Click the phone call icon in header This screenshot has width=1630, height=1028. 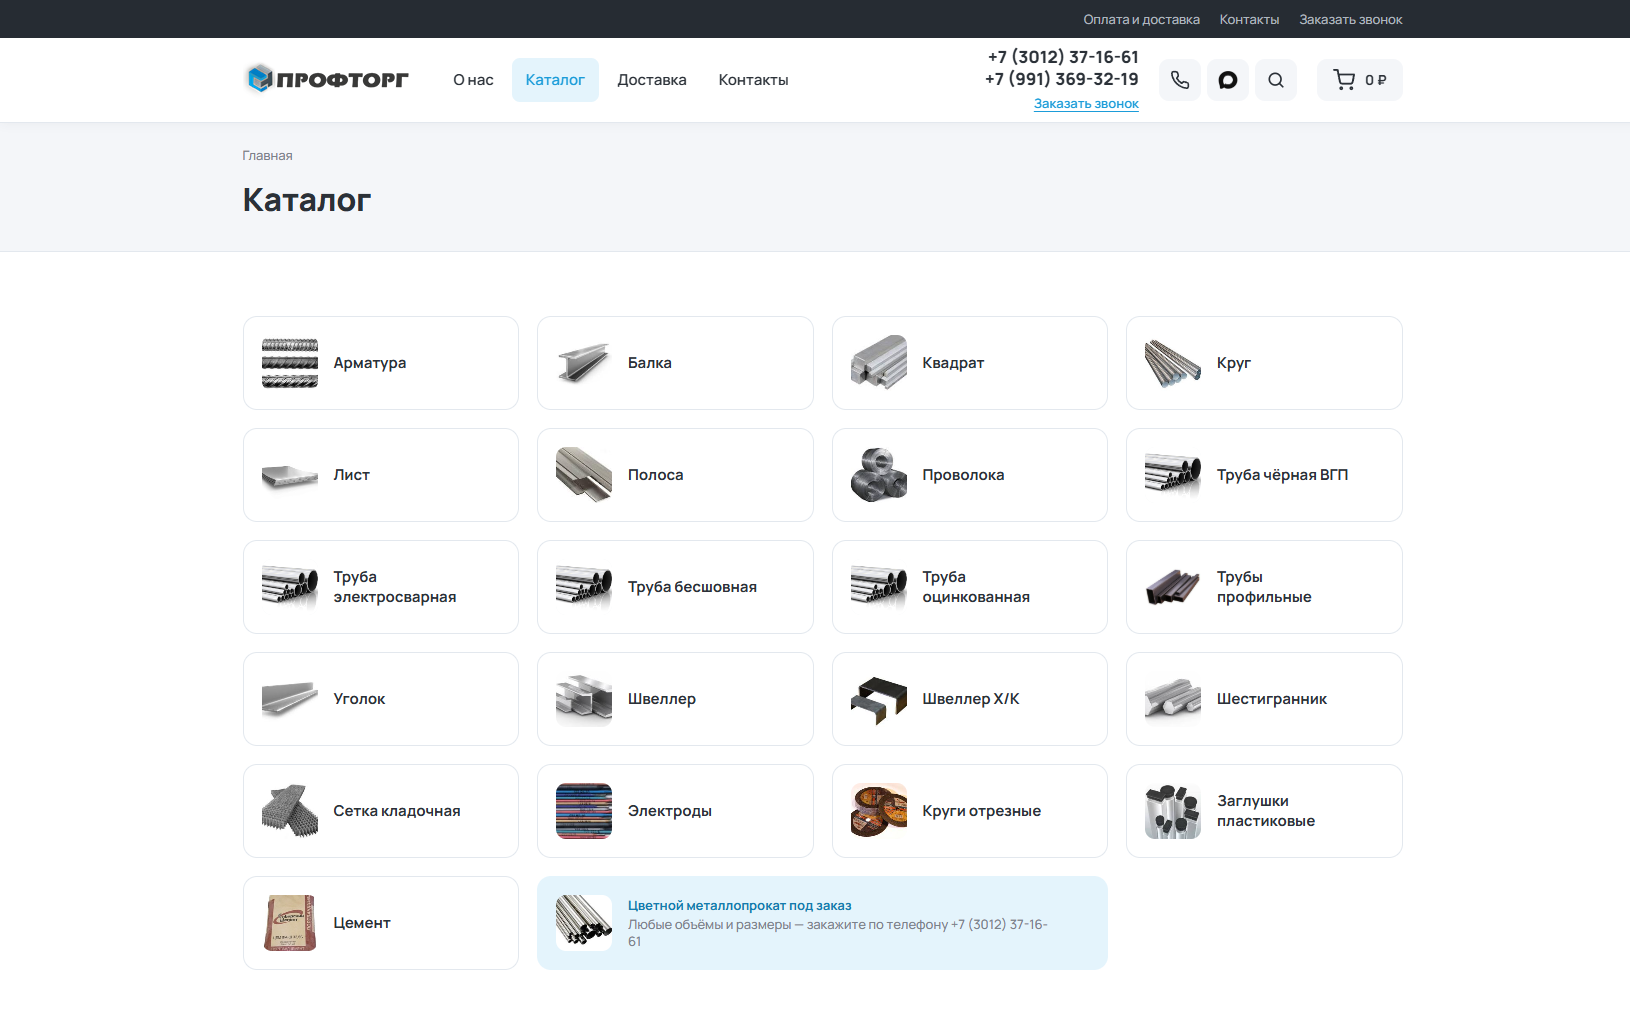click(1180, 80)
